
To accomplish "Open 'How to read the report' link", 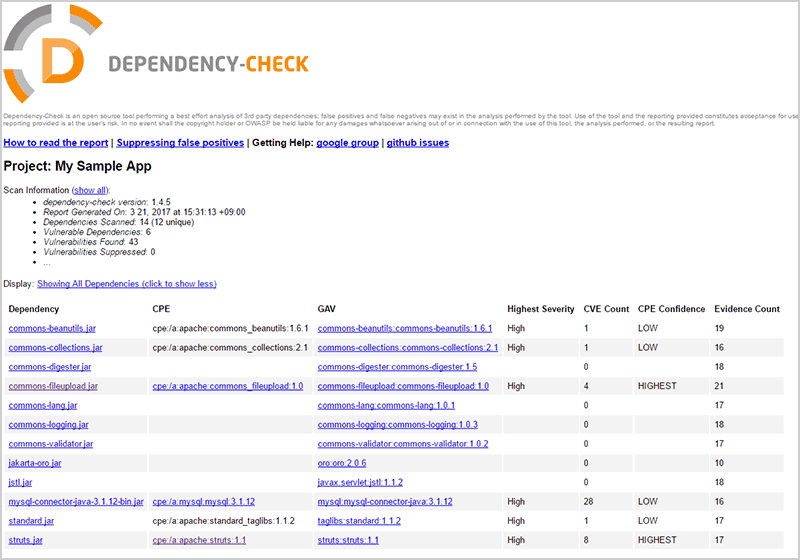I will [56, 143].
